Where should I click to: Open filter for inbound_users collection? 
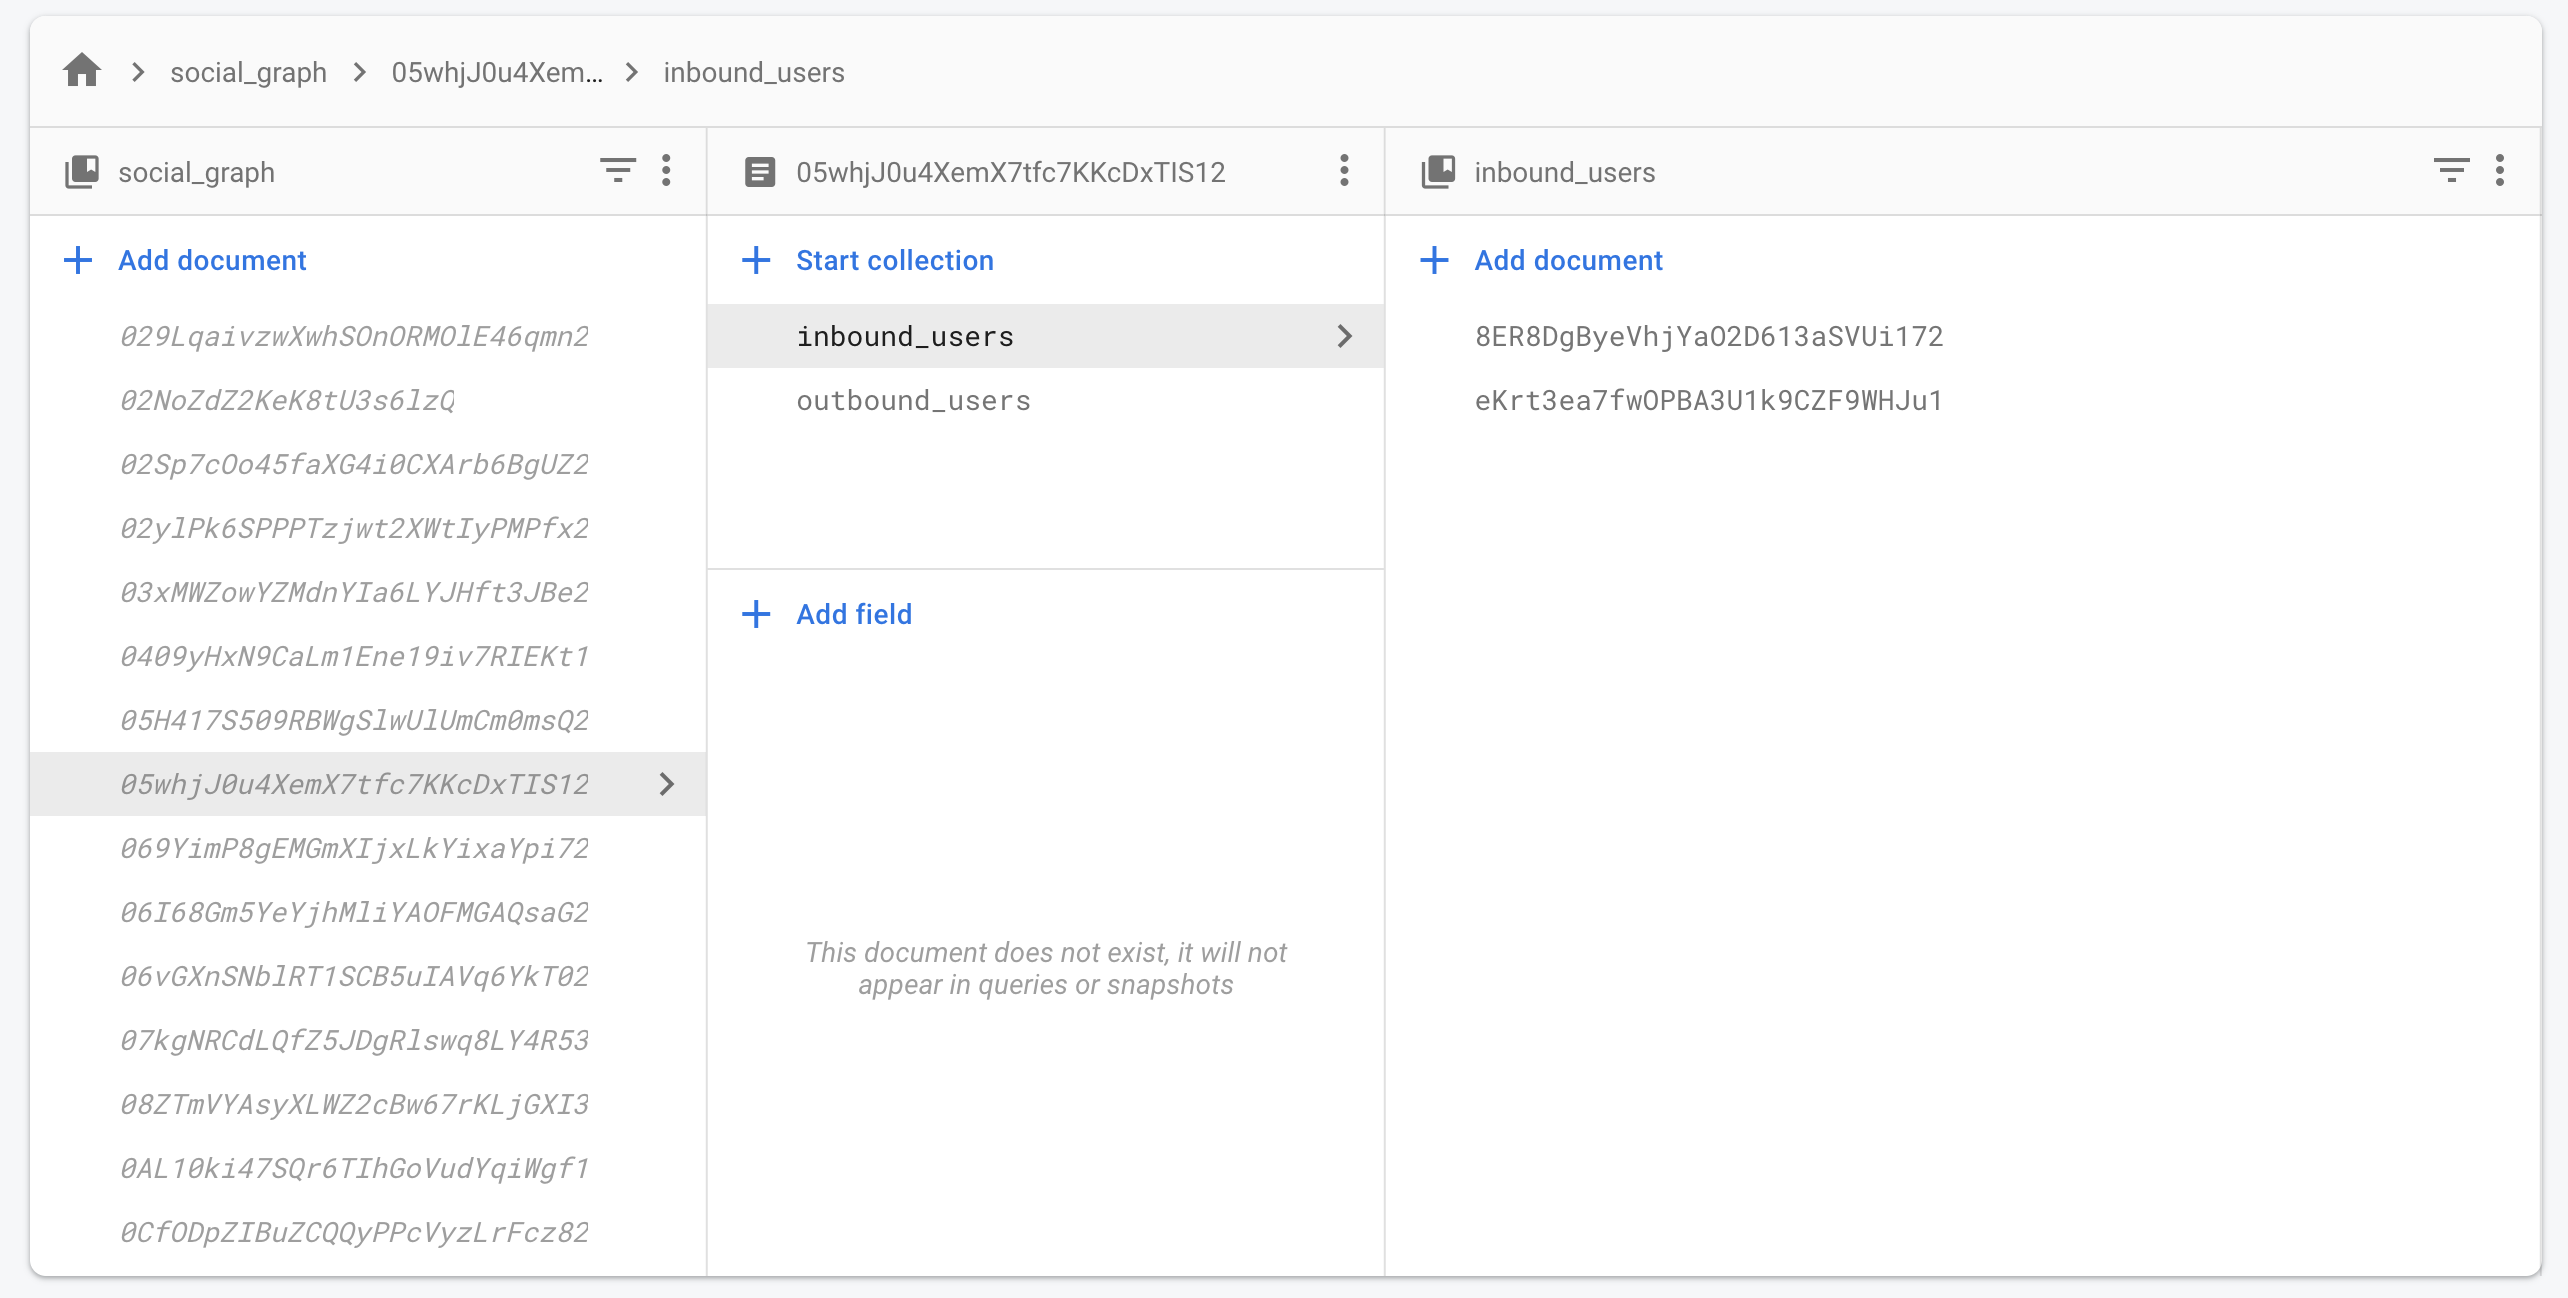2451,171
